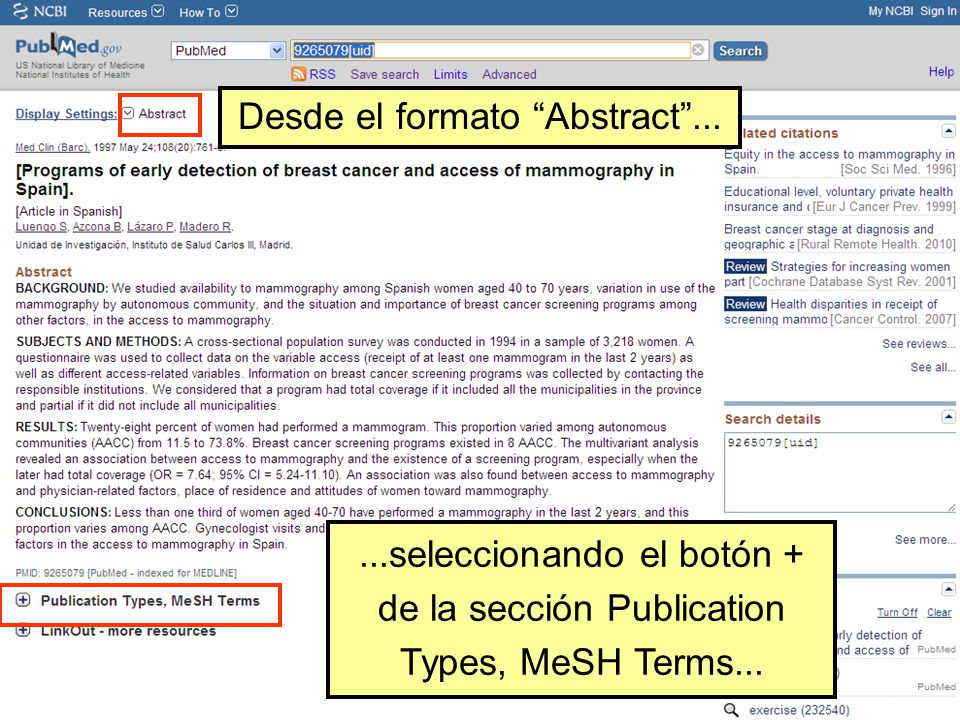Open the exercise (232540) recent search
Screen dimensions: 960x720
point(799,710)
